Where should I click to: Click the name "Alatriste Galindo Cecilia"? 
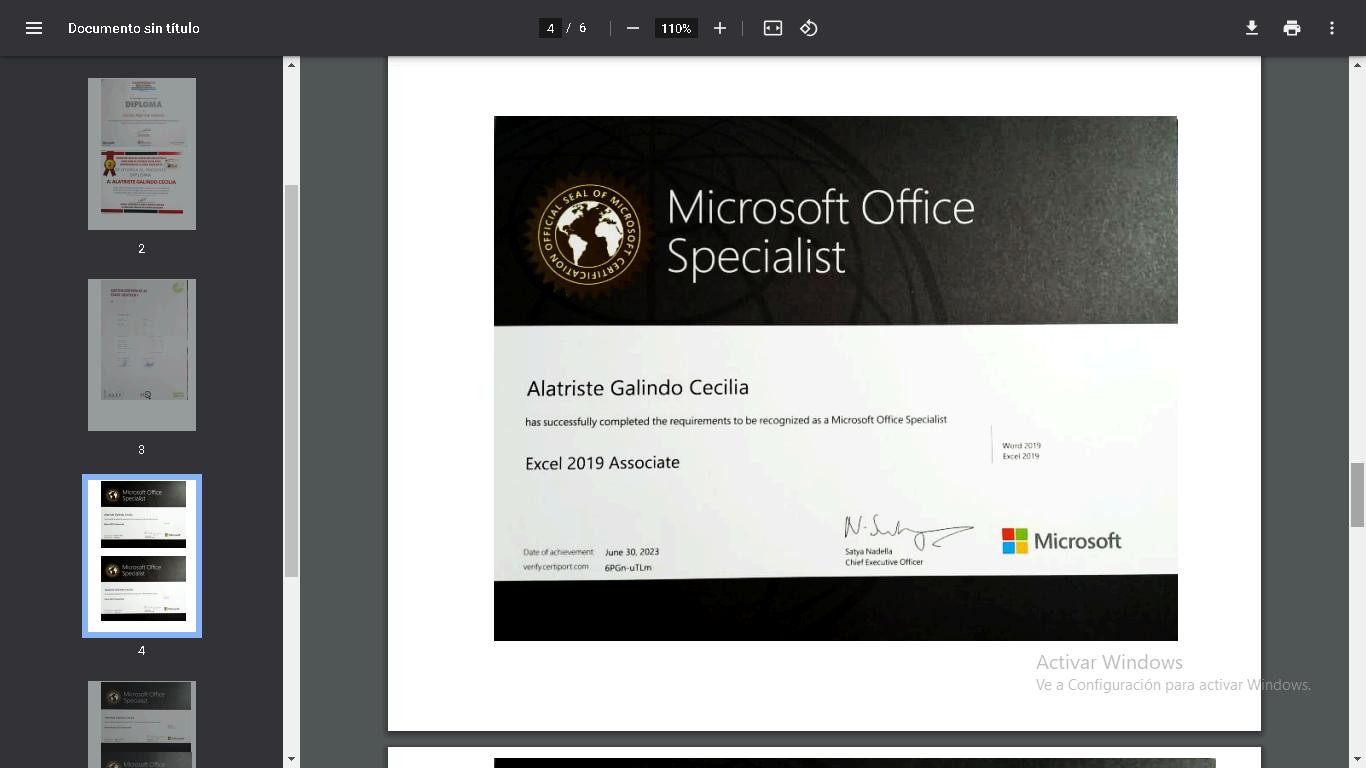coord(637,388)
